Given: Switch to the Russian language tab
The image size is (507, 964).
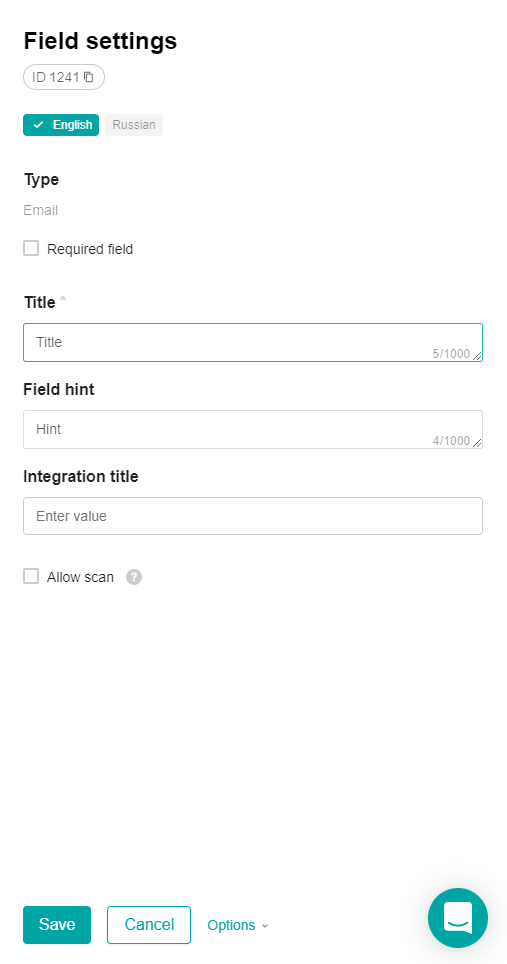Looking at the screenshot, I should point(134,125).
